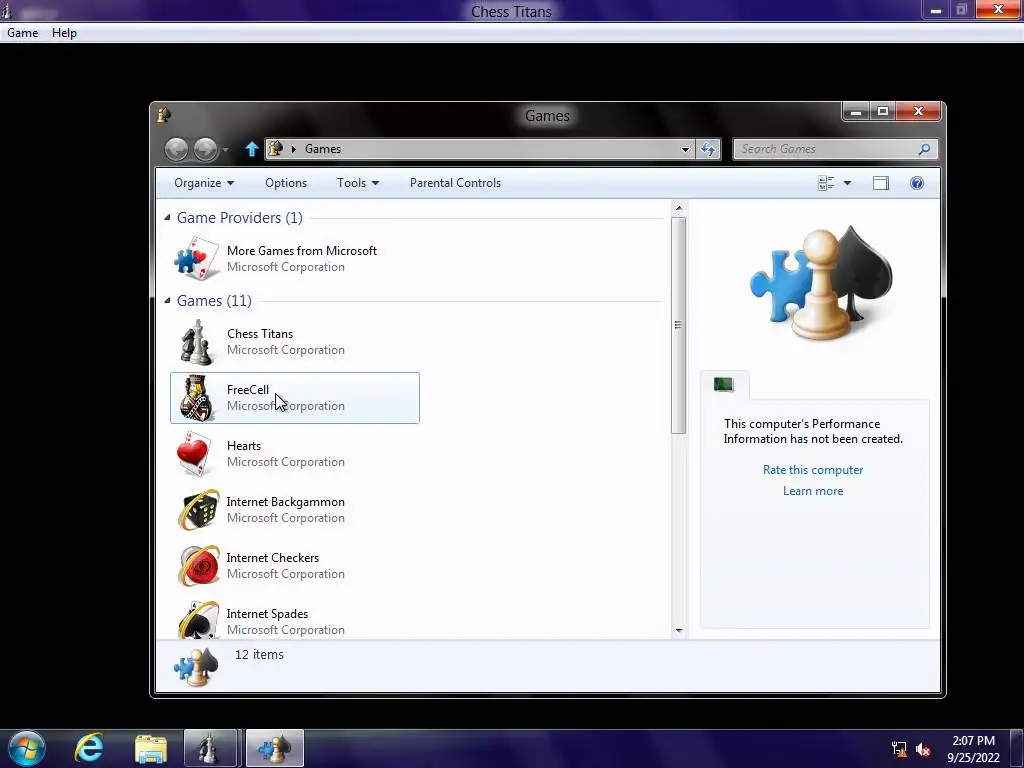The height and width of the screenshot is (768, 1024).
Task: Click the large Games preview image
Action: (x=821, y=283)
